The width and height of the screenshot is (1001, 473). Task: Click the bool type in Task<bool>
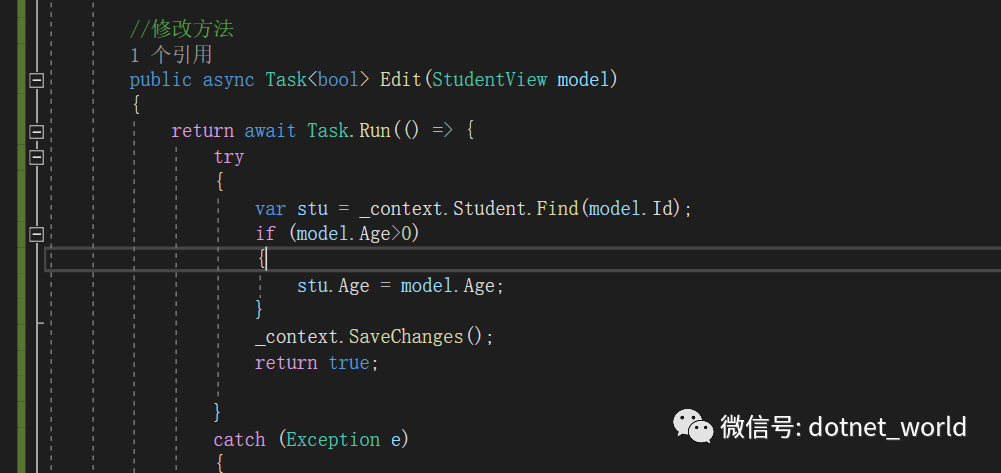pos(338,80)
